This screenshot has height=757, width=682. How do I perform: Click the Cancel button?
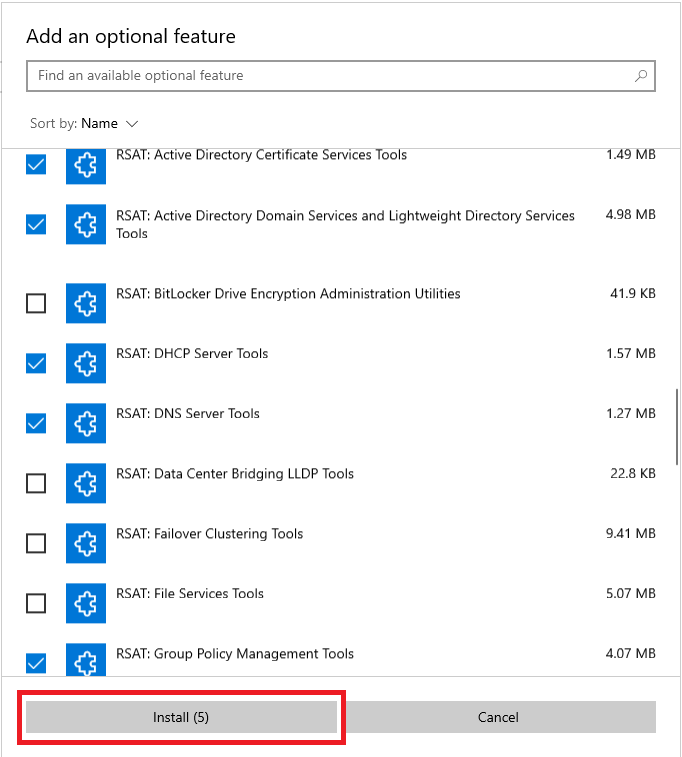click(x=498, y=717)
